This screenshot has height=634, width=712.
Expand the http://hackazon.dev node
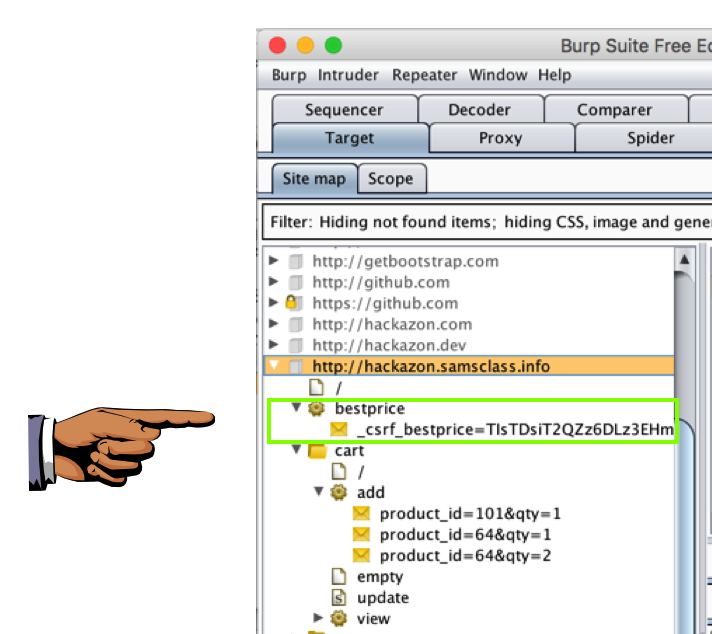coord(273,344)
